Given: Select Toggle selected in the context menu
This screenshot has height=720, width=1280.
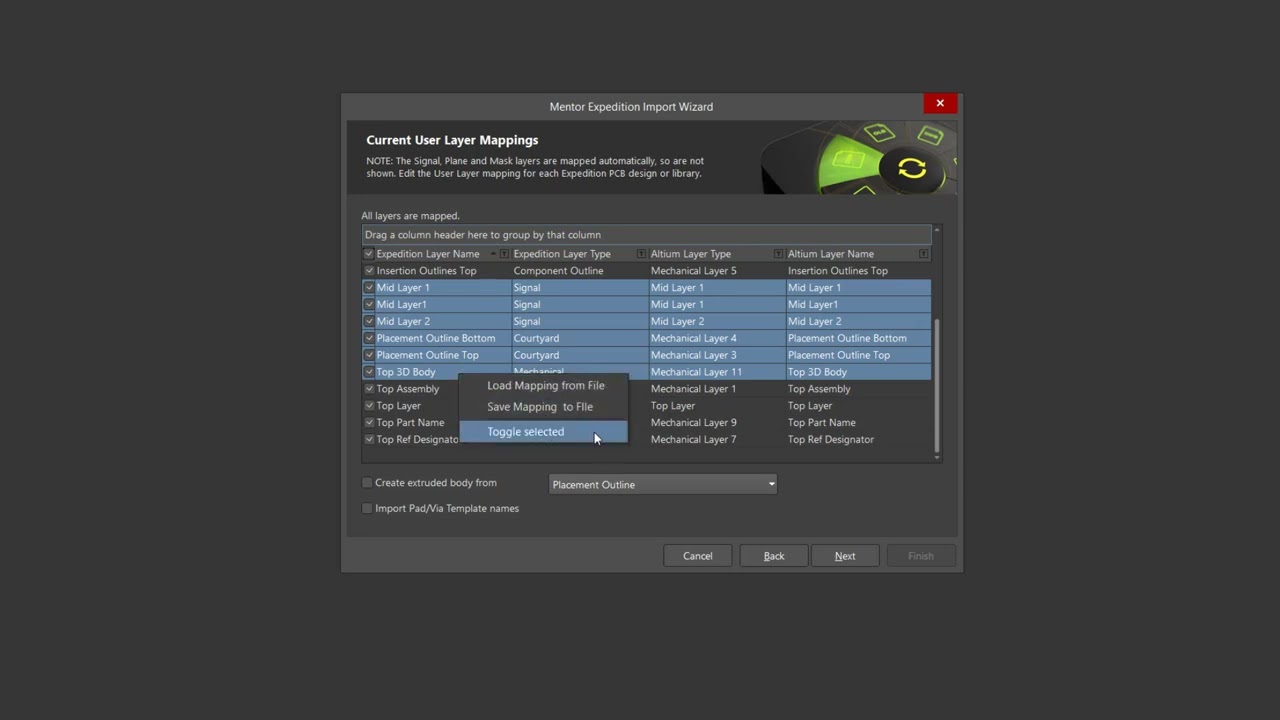Looking at the screenshot, I should (526, 432).
